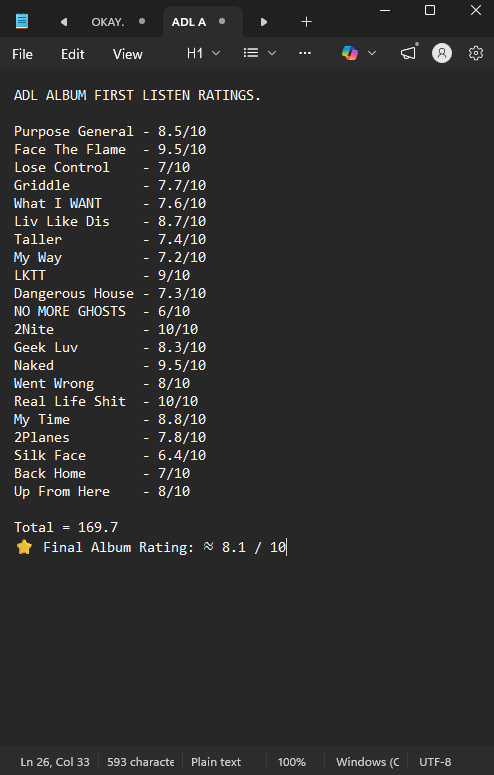Image resolution: width=494 pixels, height=775 pixels.
Task: Click the line 'Lose Control - 7/10'
Action: point(102,168)
